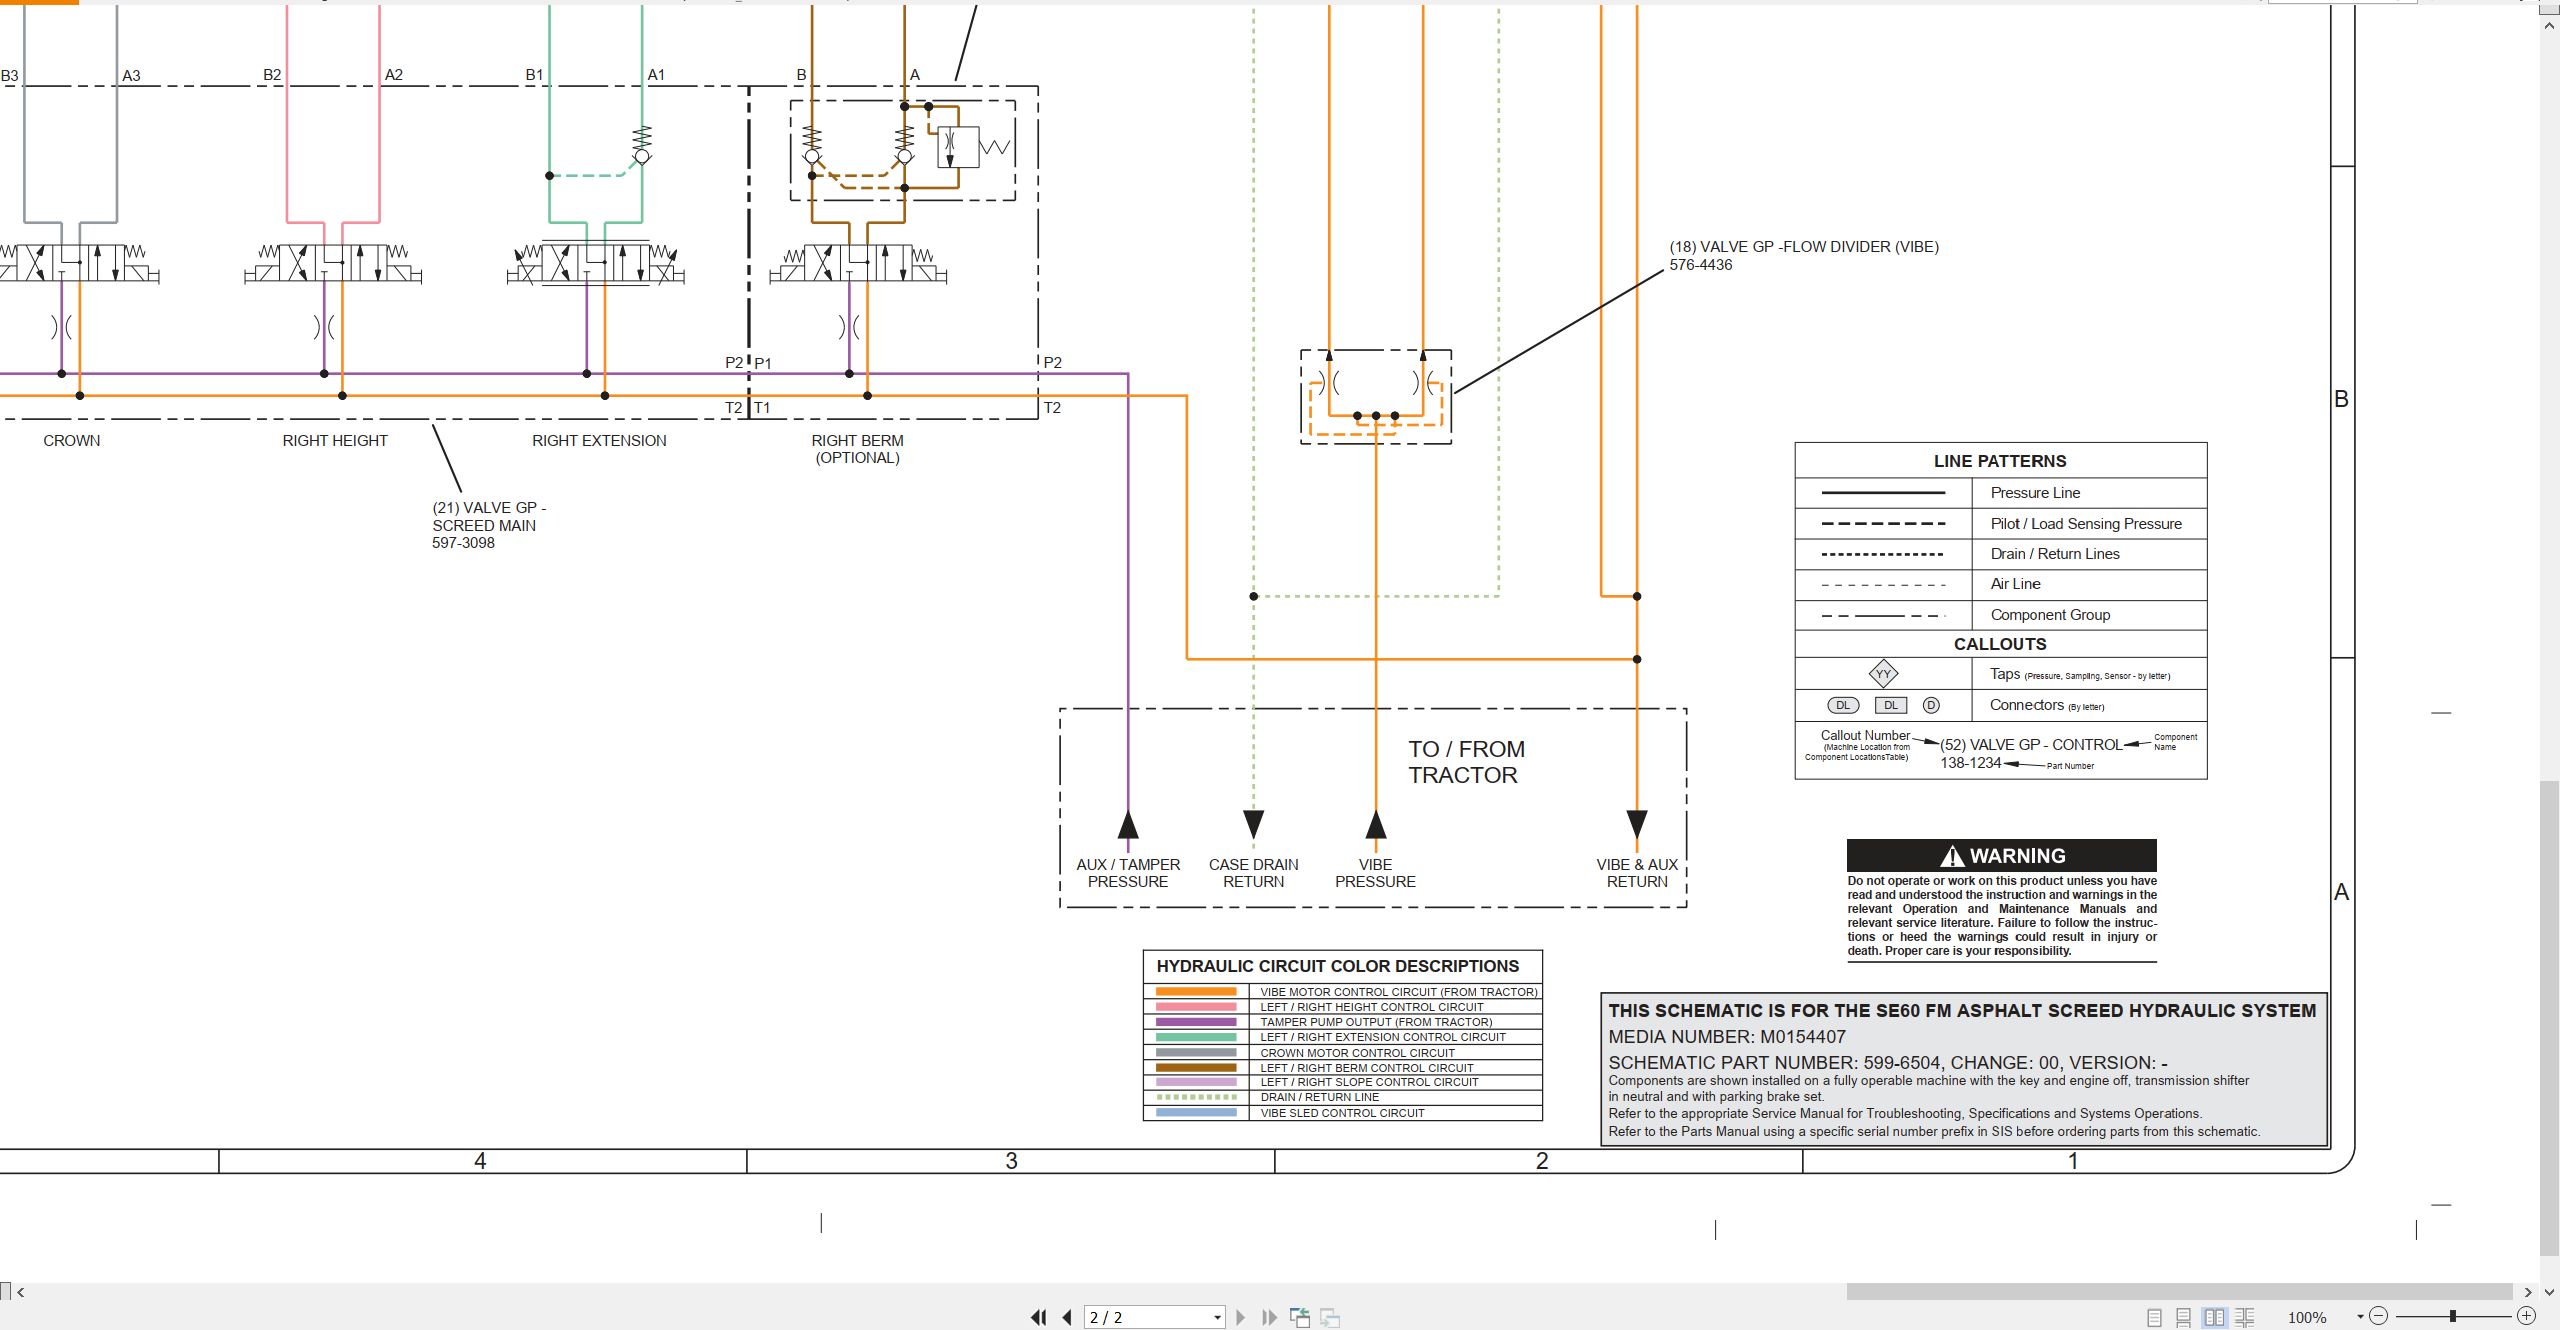Image resolution: width=2560 pixels, height=1330 pixels.
Task: Click the scroll left arrow
Action: point(21,1292)
